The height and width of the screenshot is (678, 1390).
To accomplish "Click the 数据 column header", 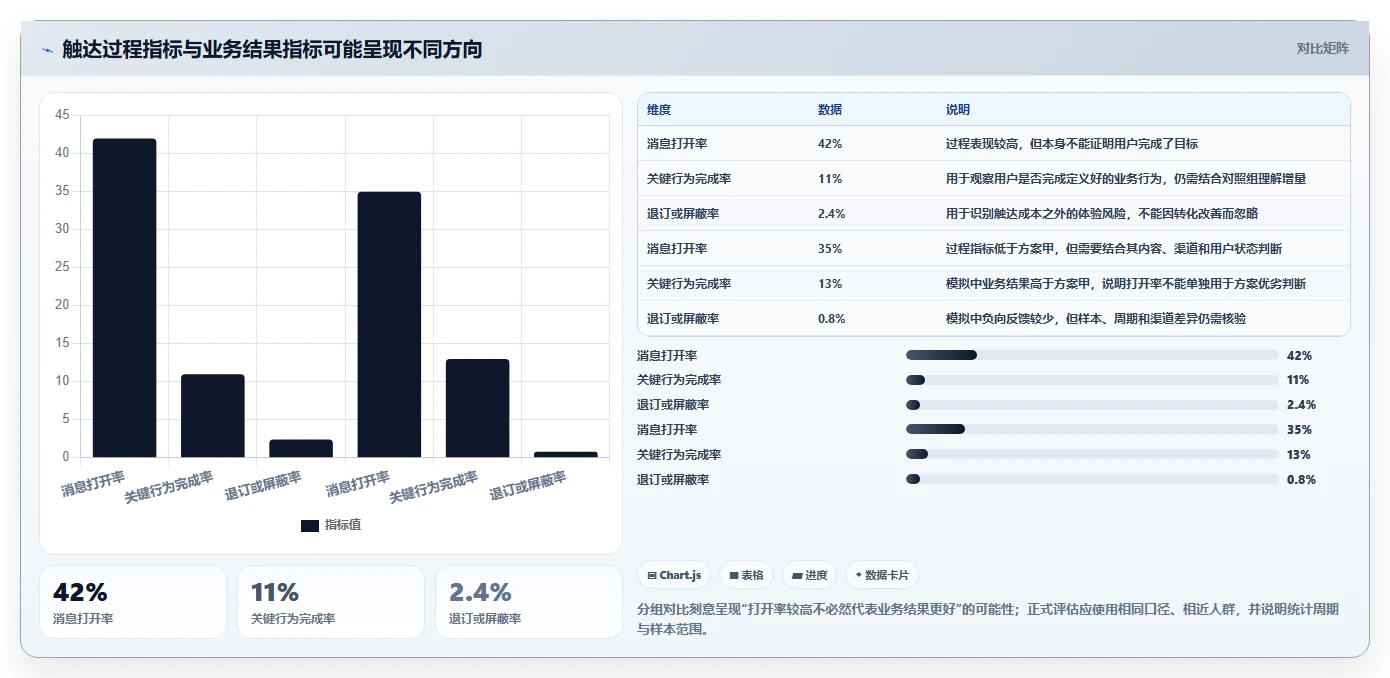I will click(x=830, y=109).
